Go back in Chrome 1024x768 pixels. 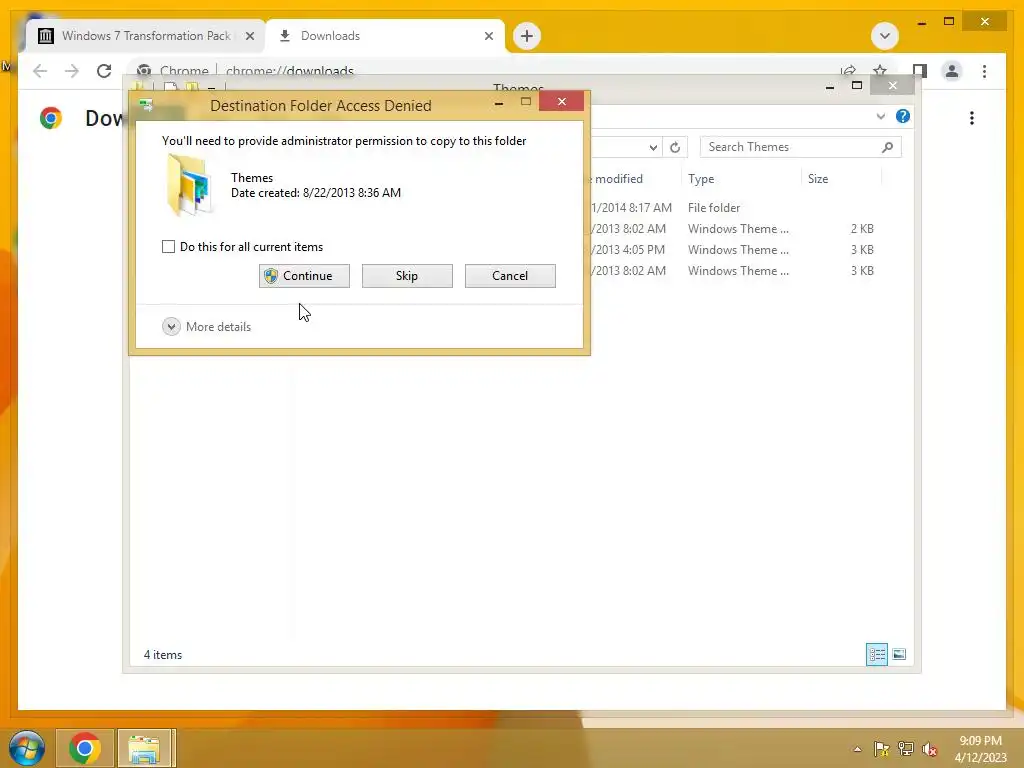[40, 71]
